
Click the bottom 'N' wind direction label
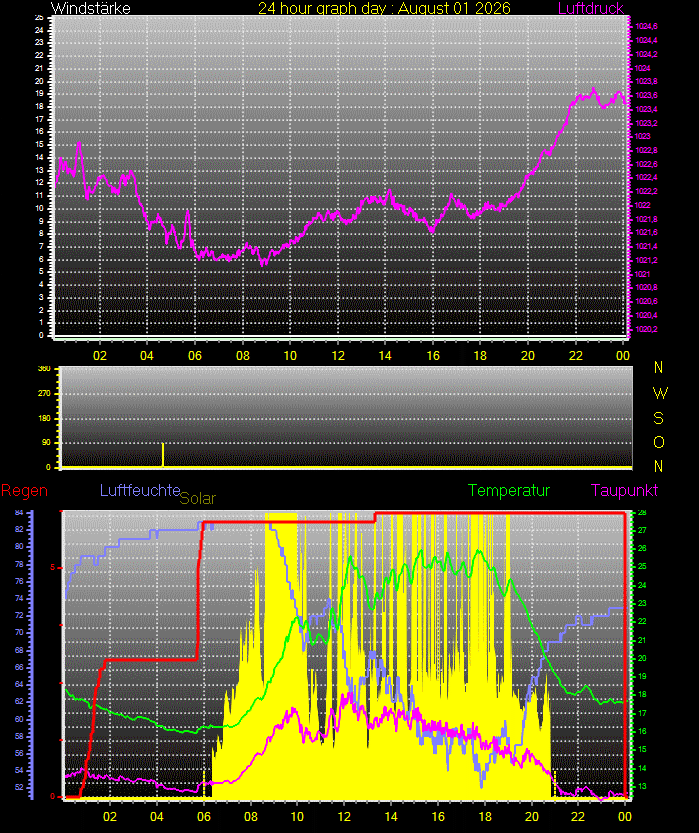tap(659, 466)
